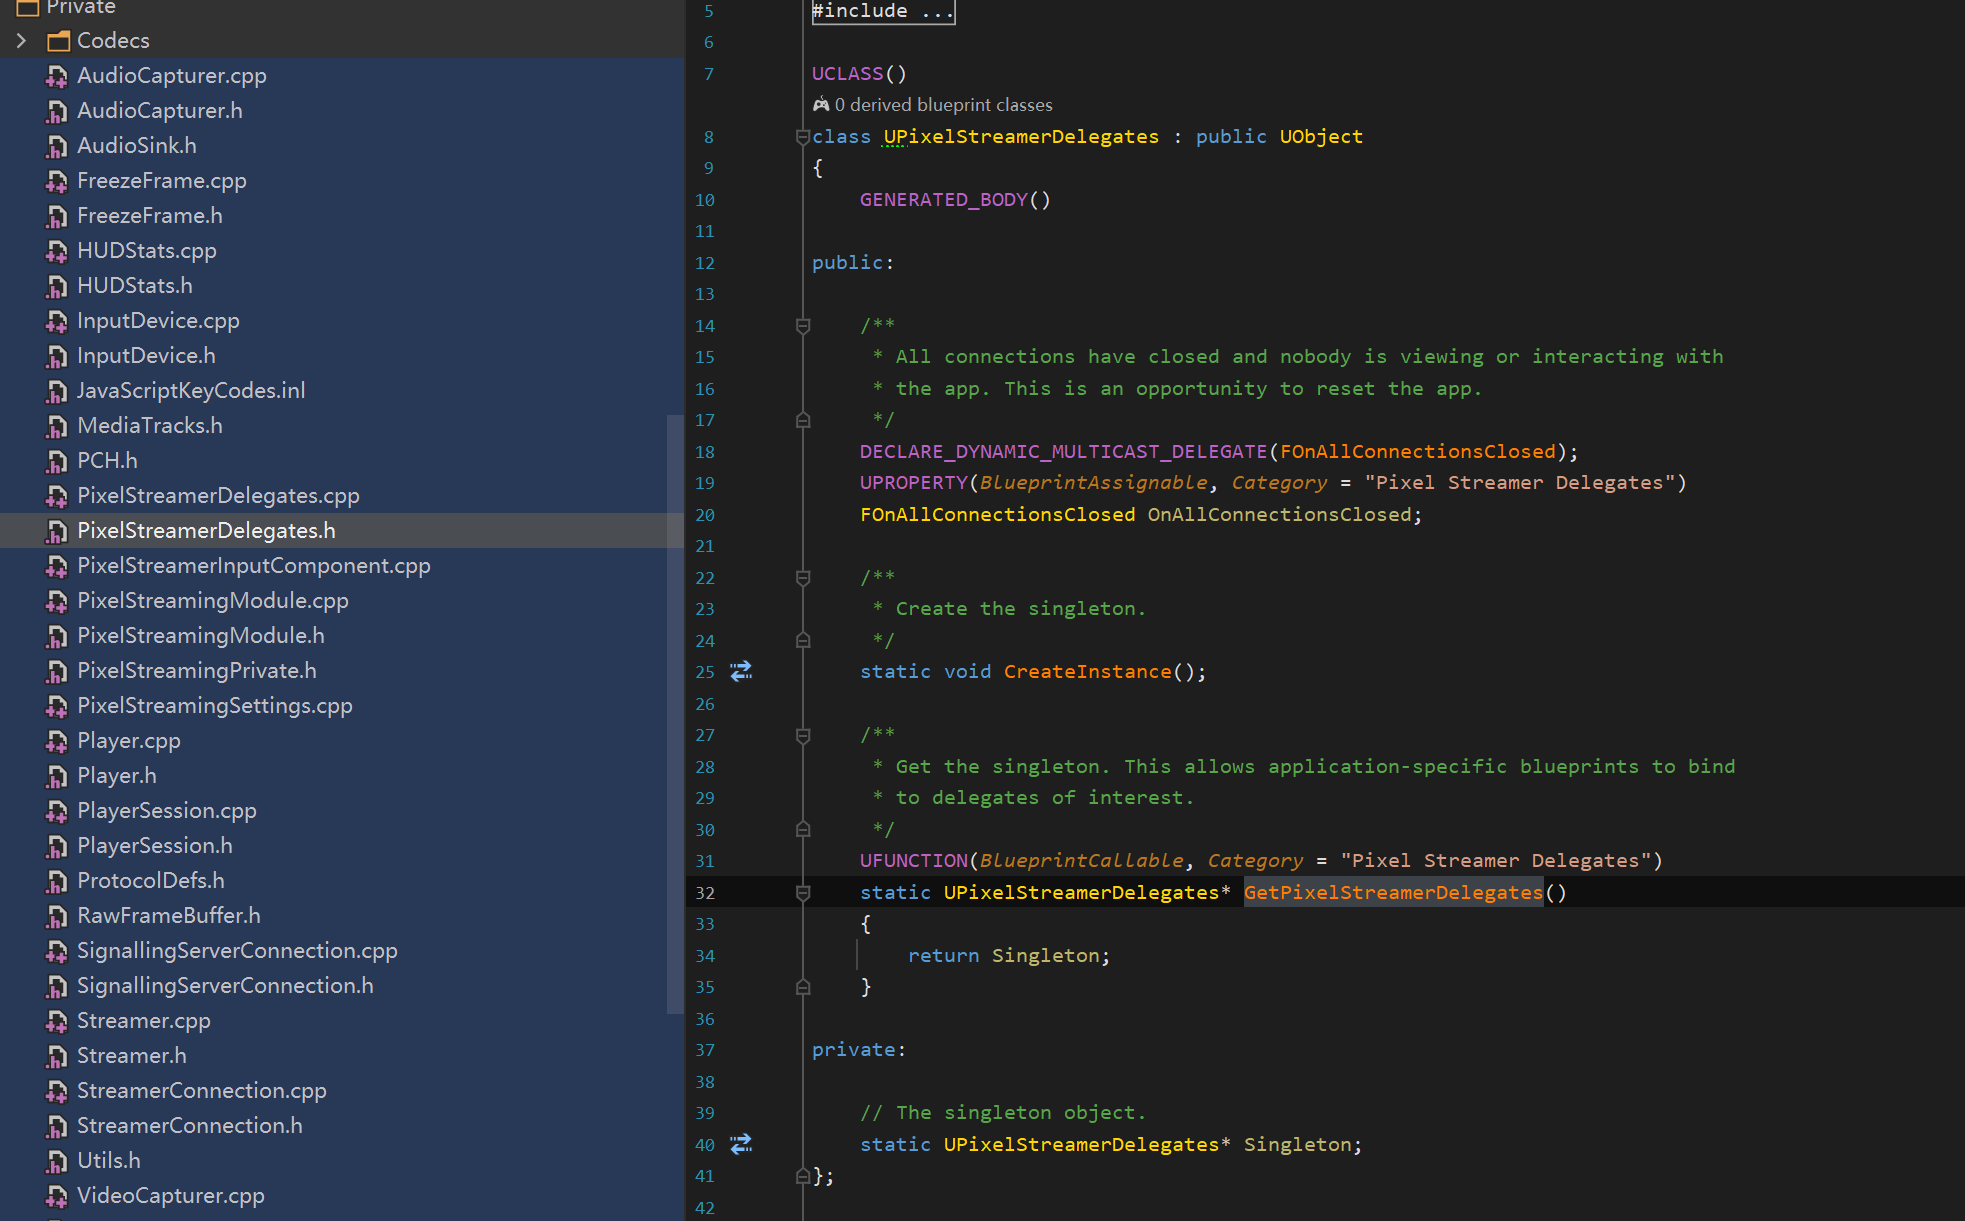The image size is (1965, 1221).
Task: Click the Codecs folder icon
Action: (x=59, y=41)
